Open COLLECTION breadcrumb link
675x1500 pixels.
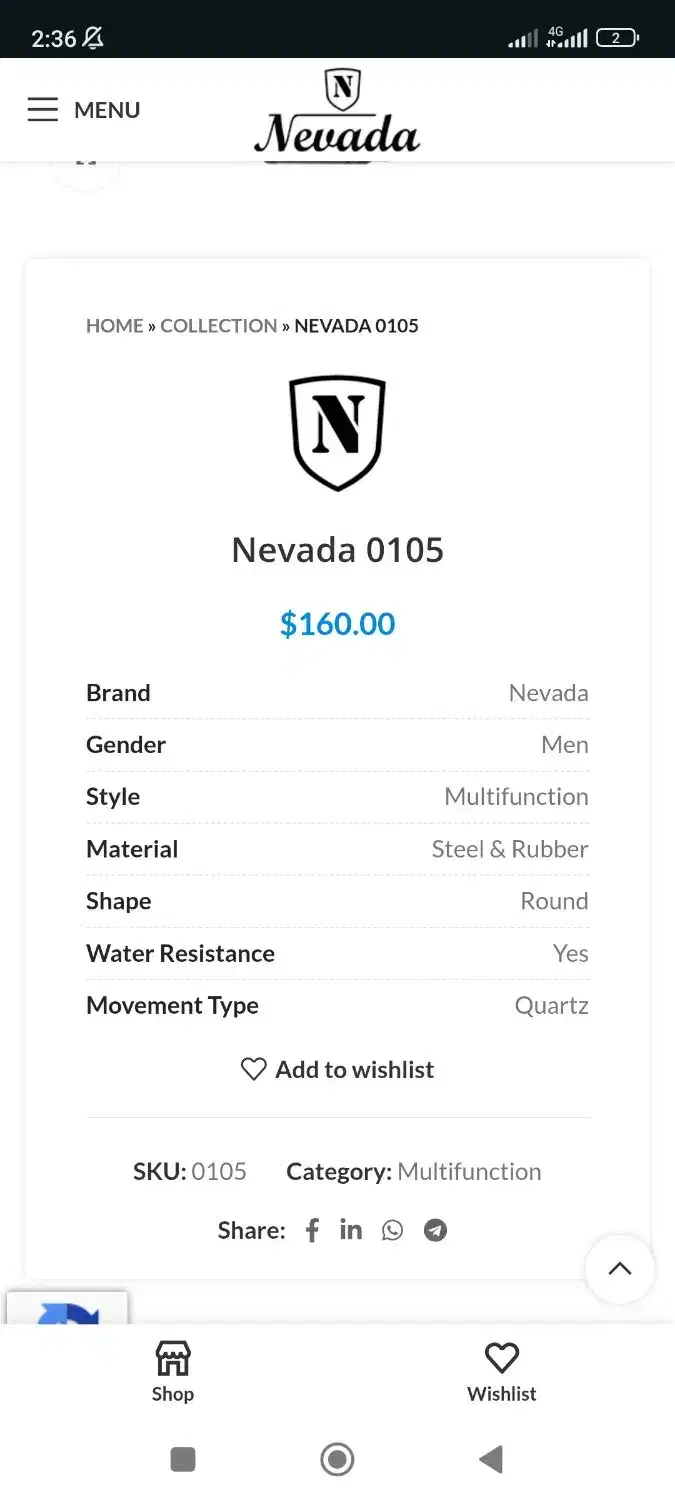coord(219,326)
